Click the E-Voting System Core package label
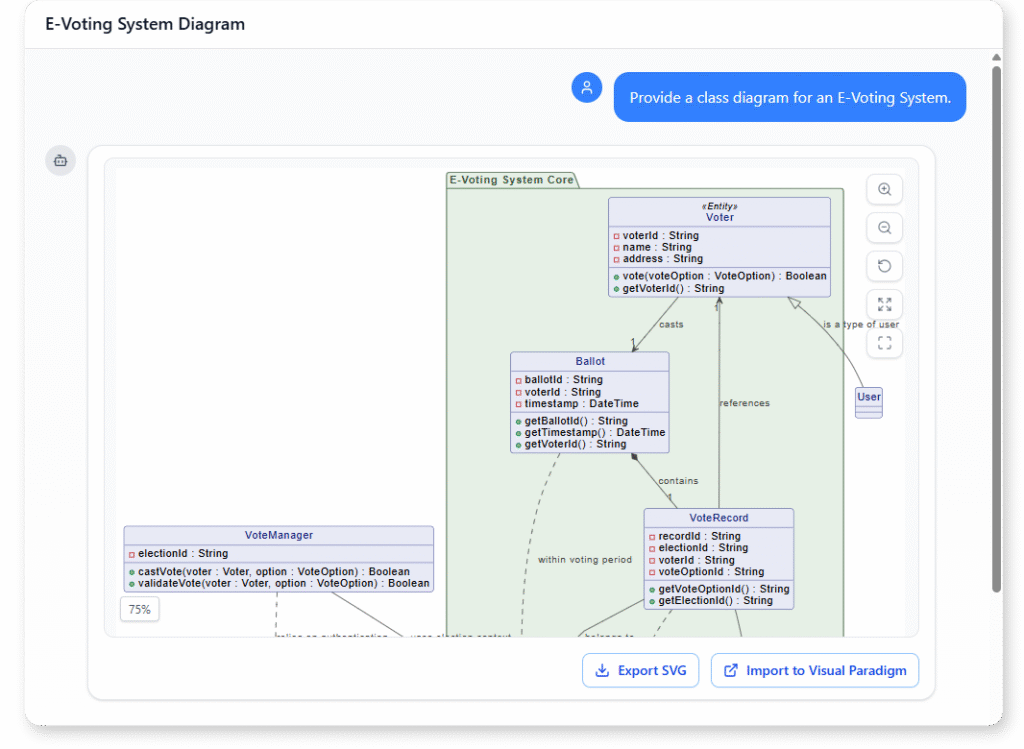 tap(510, 180)
